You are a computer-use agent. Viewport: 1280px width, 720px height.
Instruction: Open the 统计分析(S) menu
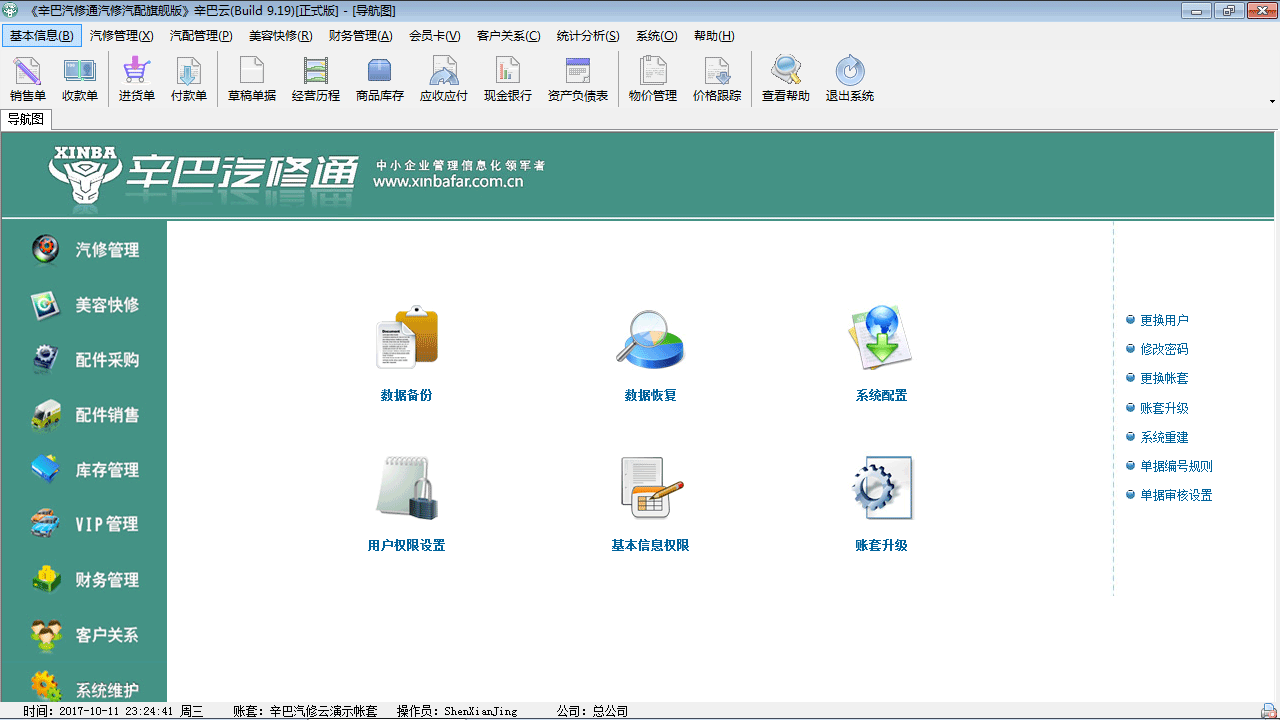coord(588,36)
